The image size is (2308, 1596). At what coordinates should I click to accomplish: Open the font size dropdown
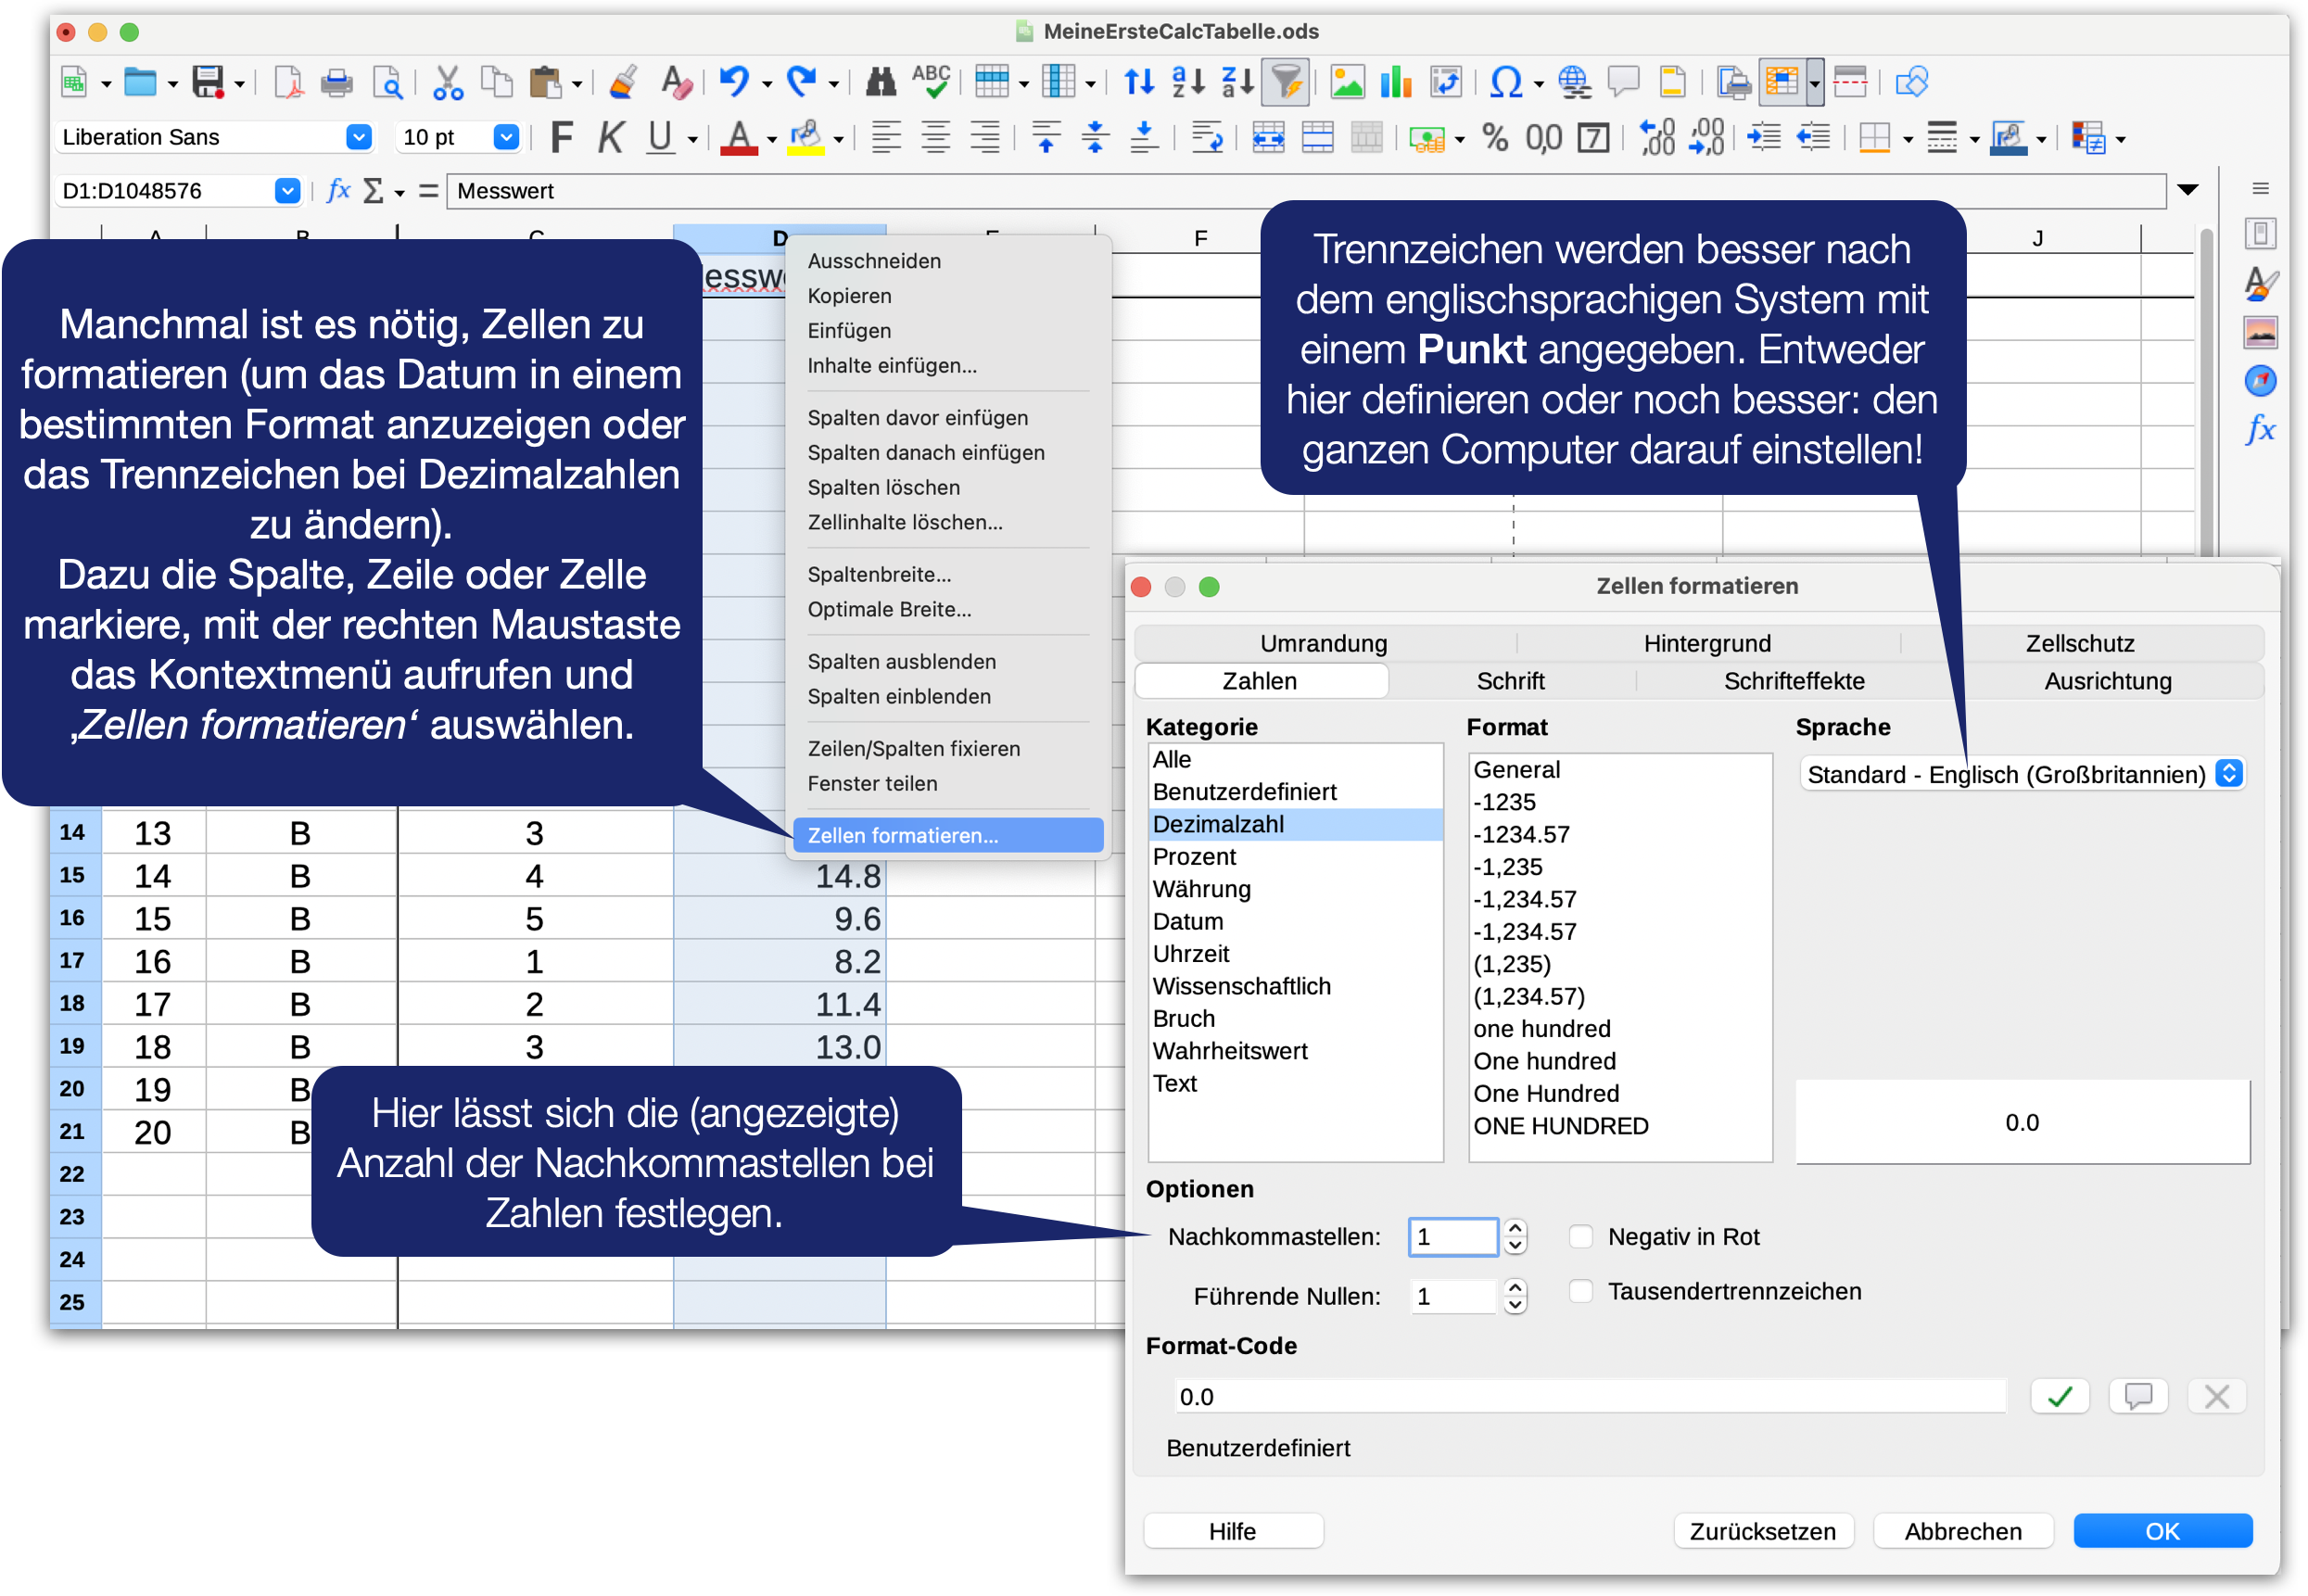click(x=506, y=137)
